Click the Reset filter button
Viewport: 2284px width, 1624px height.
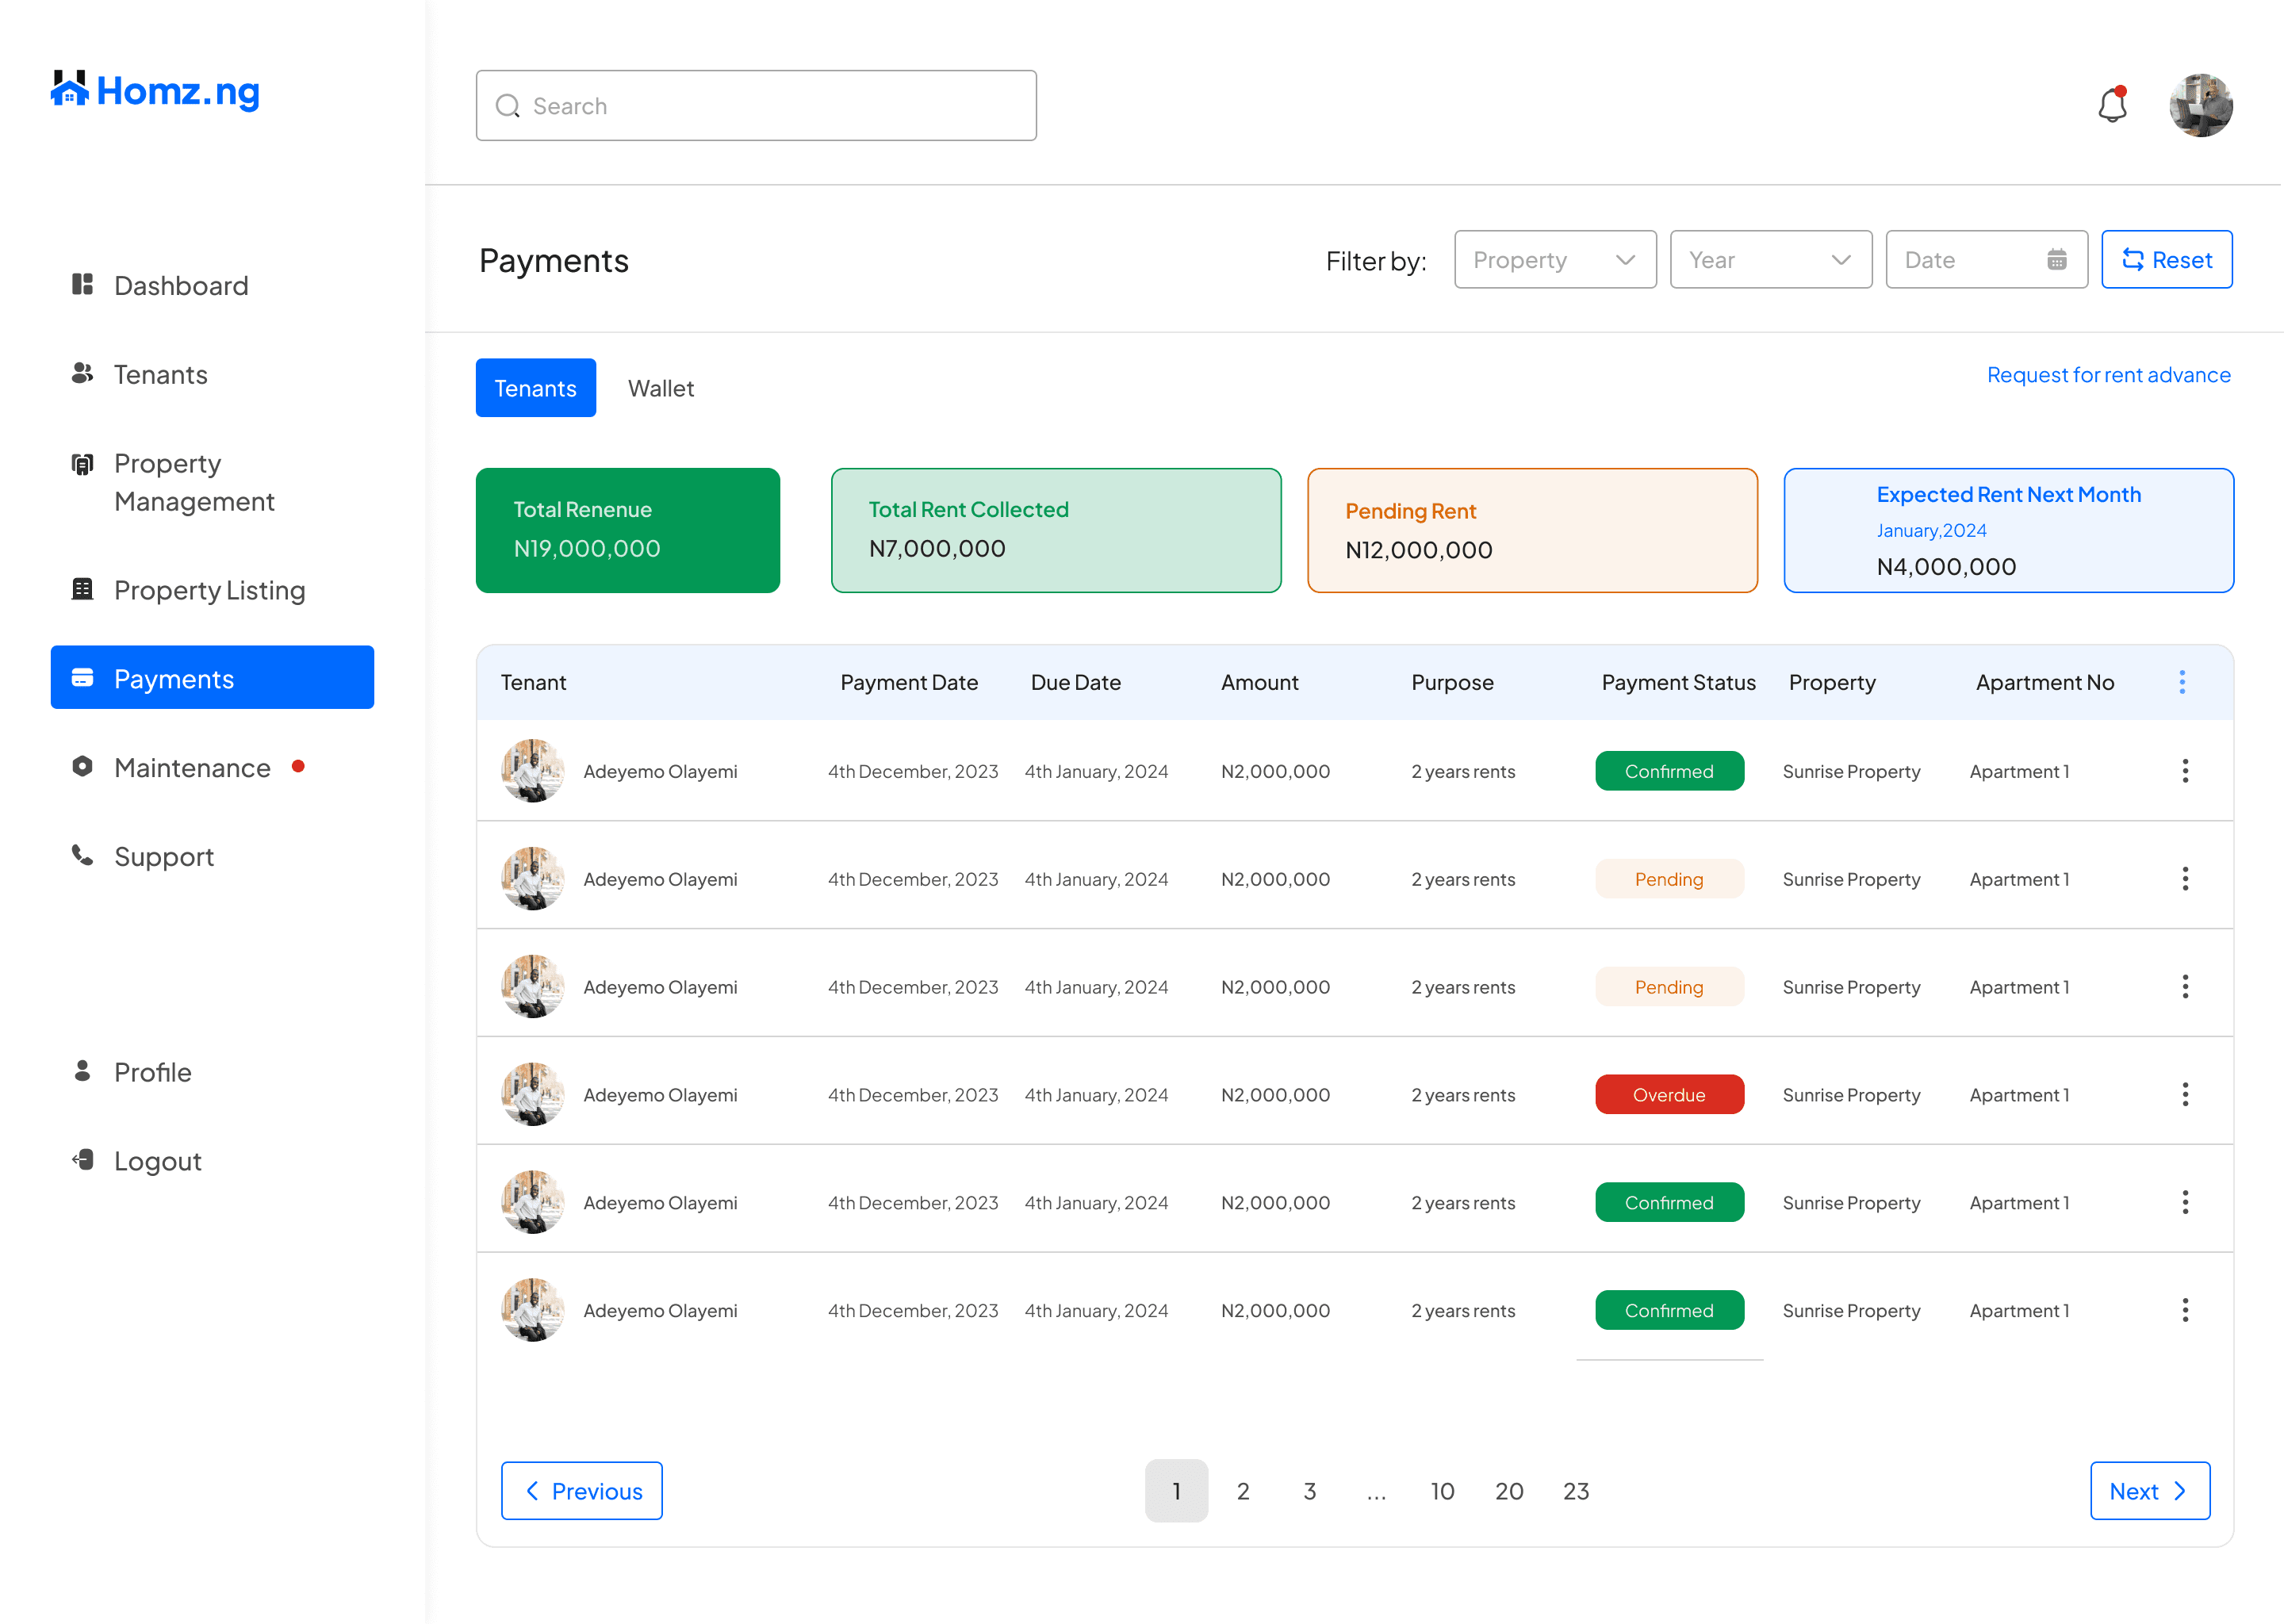[2166, 260]
